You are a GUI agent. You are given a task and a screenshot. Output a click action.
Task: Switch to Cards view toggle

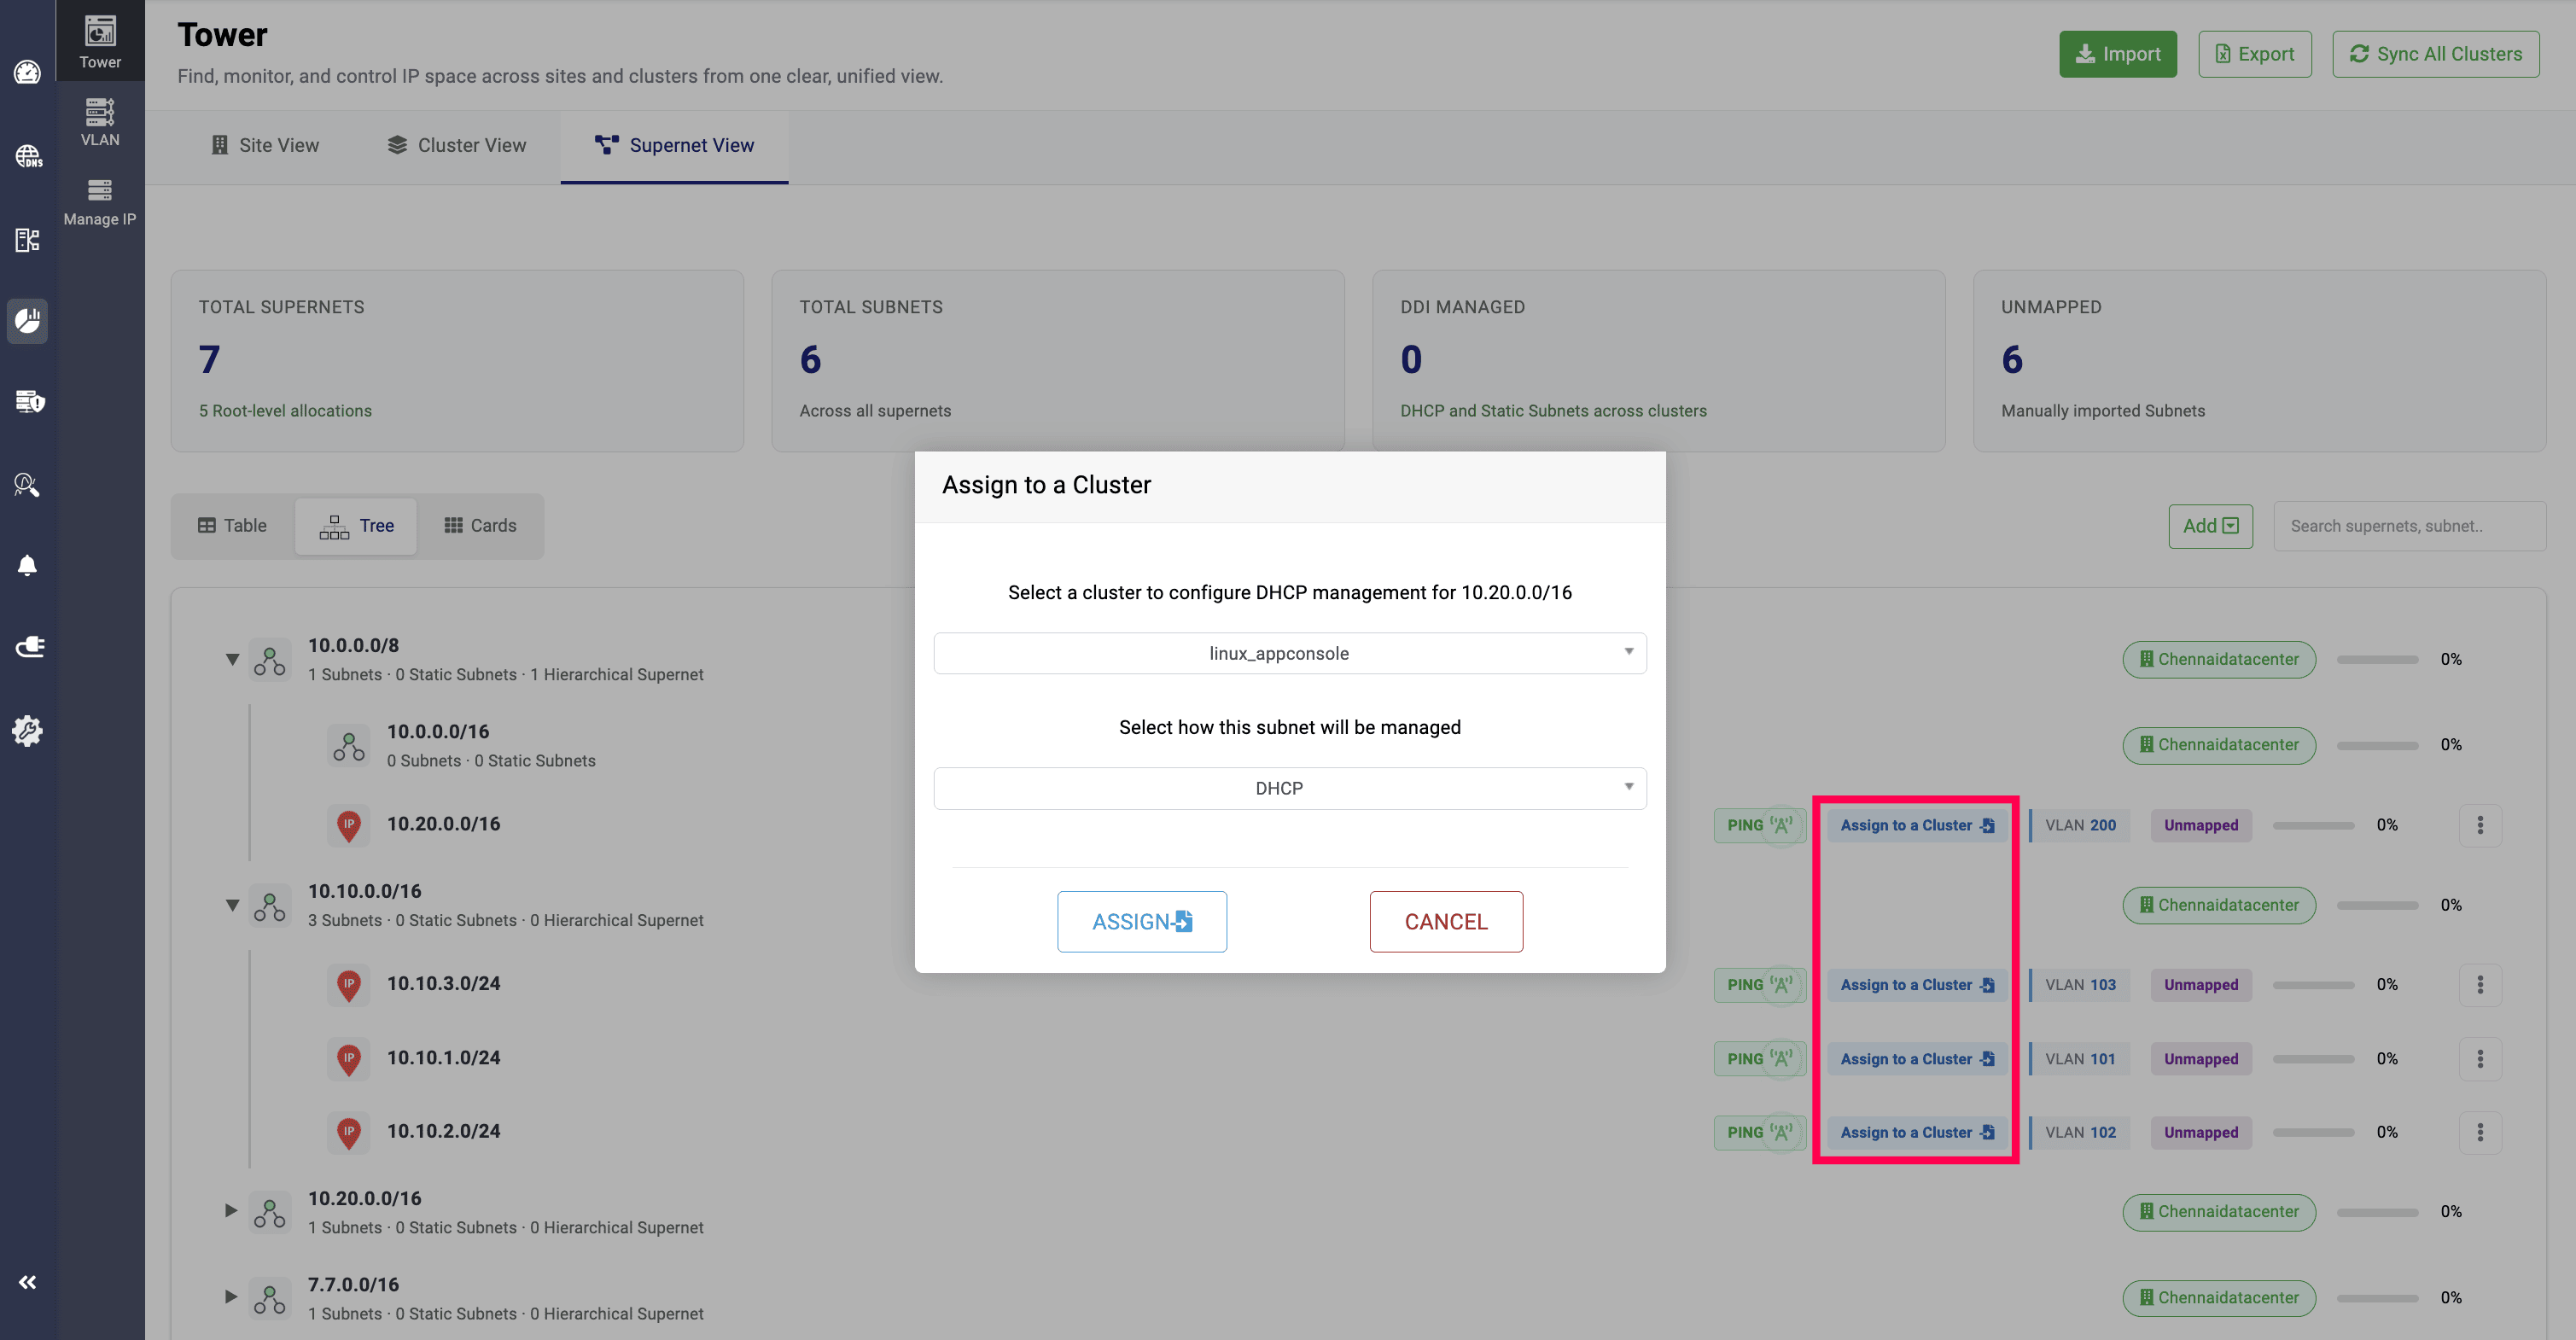480,525
